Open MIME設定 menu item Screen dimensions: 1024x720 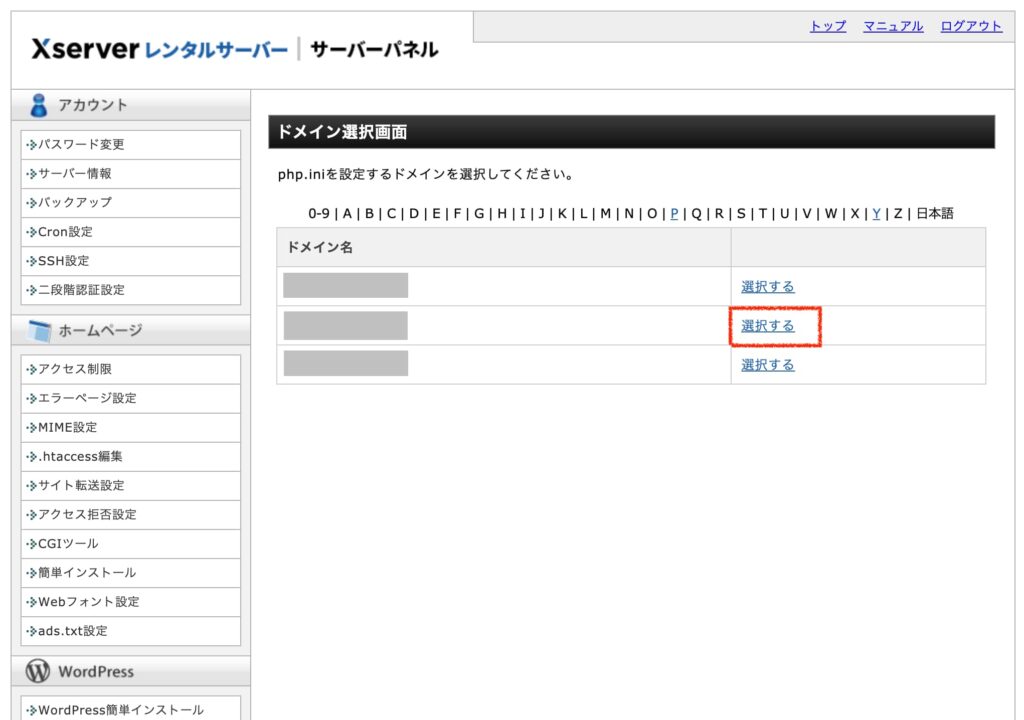click(x=131, y=427)
